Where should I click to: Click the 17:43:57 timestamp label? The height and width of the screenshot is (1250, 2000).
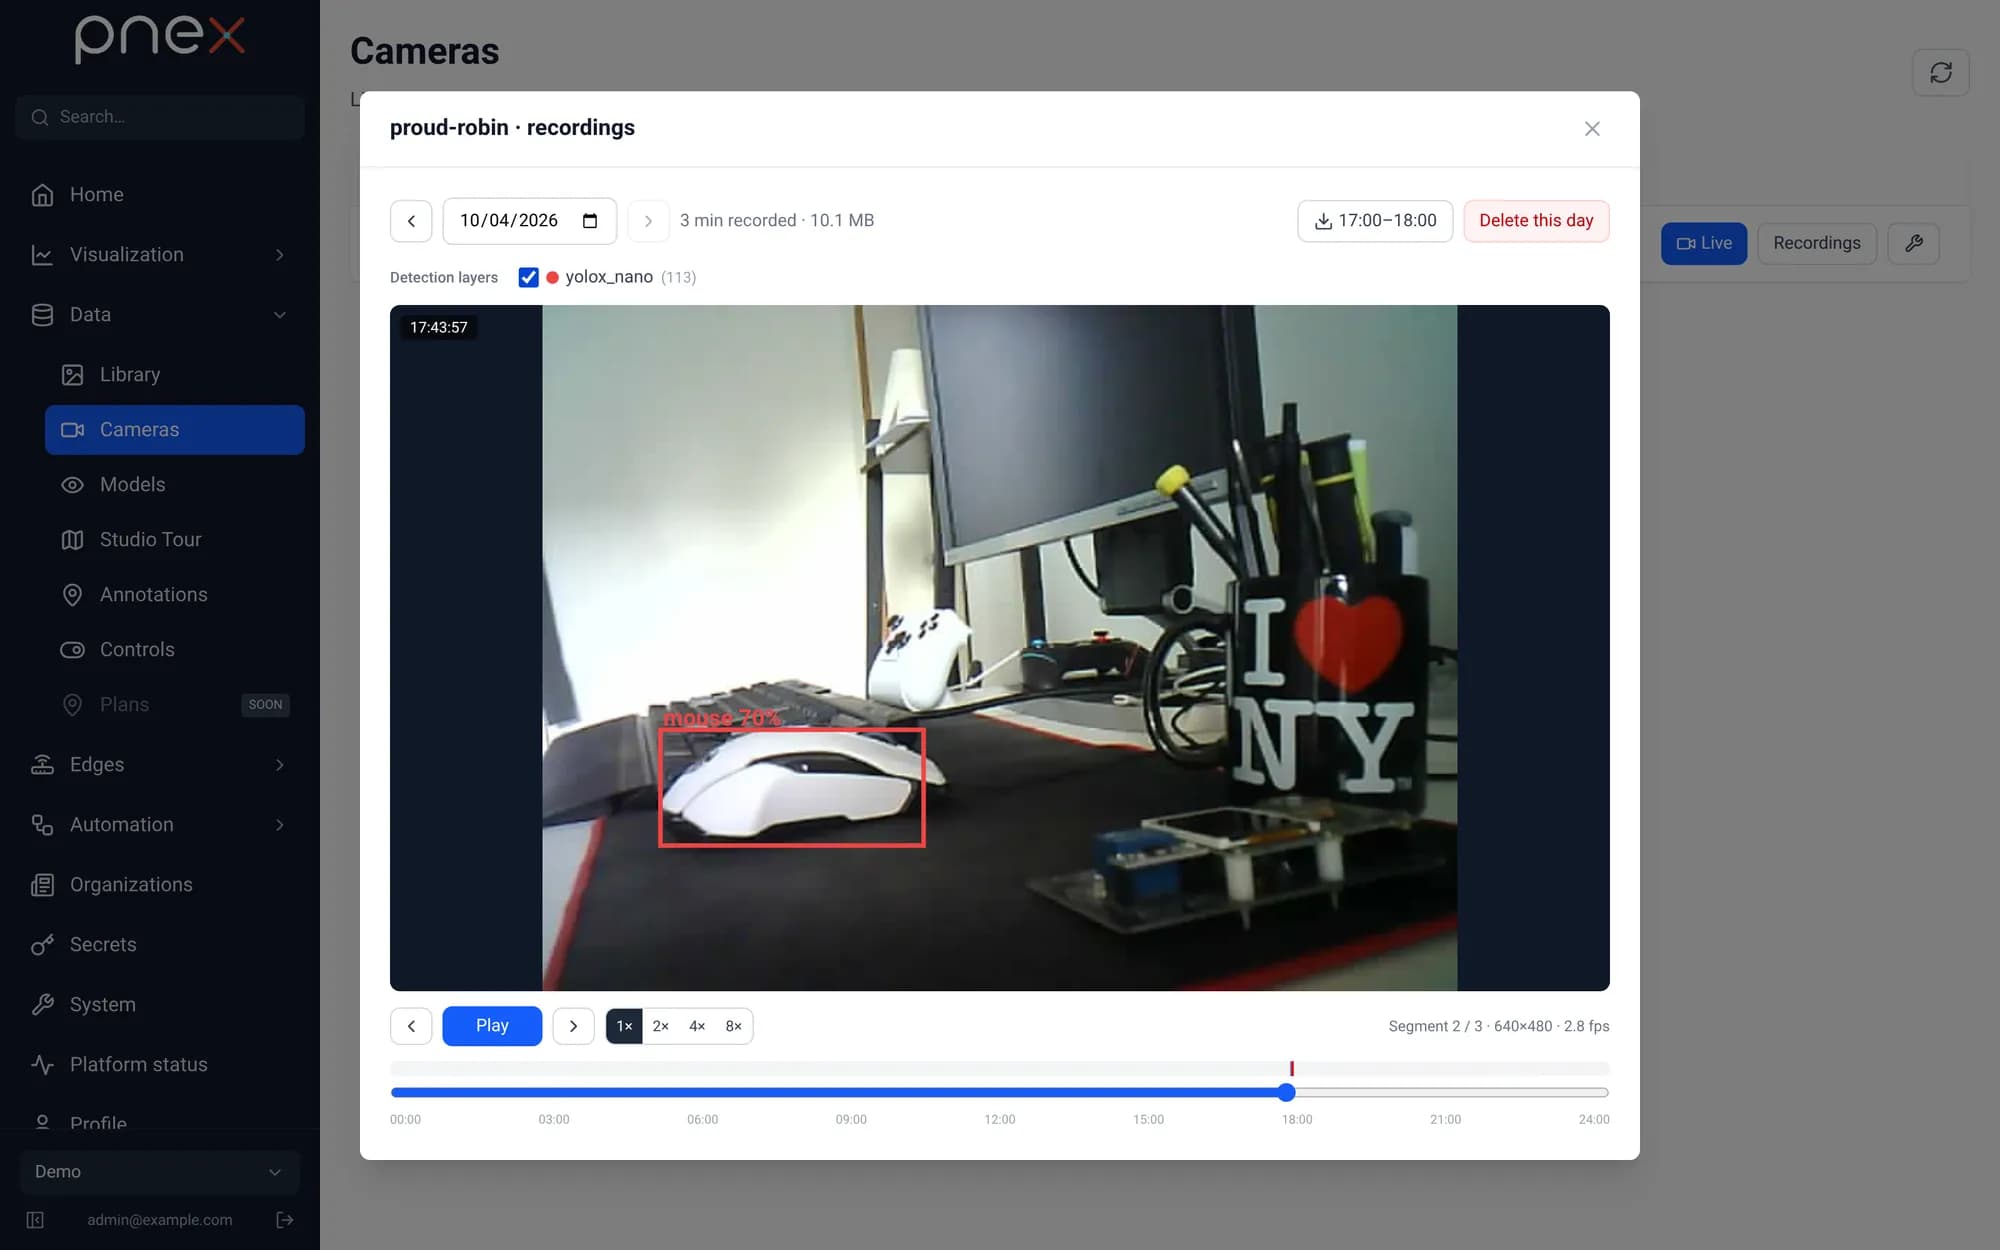coord(439,327)
